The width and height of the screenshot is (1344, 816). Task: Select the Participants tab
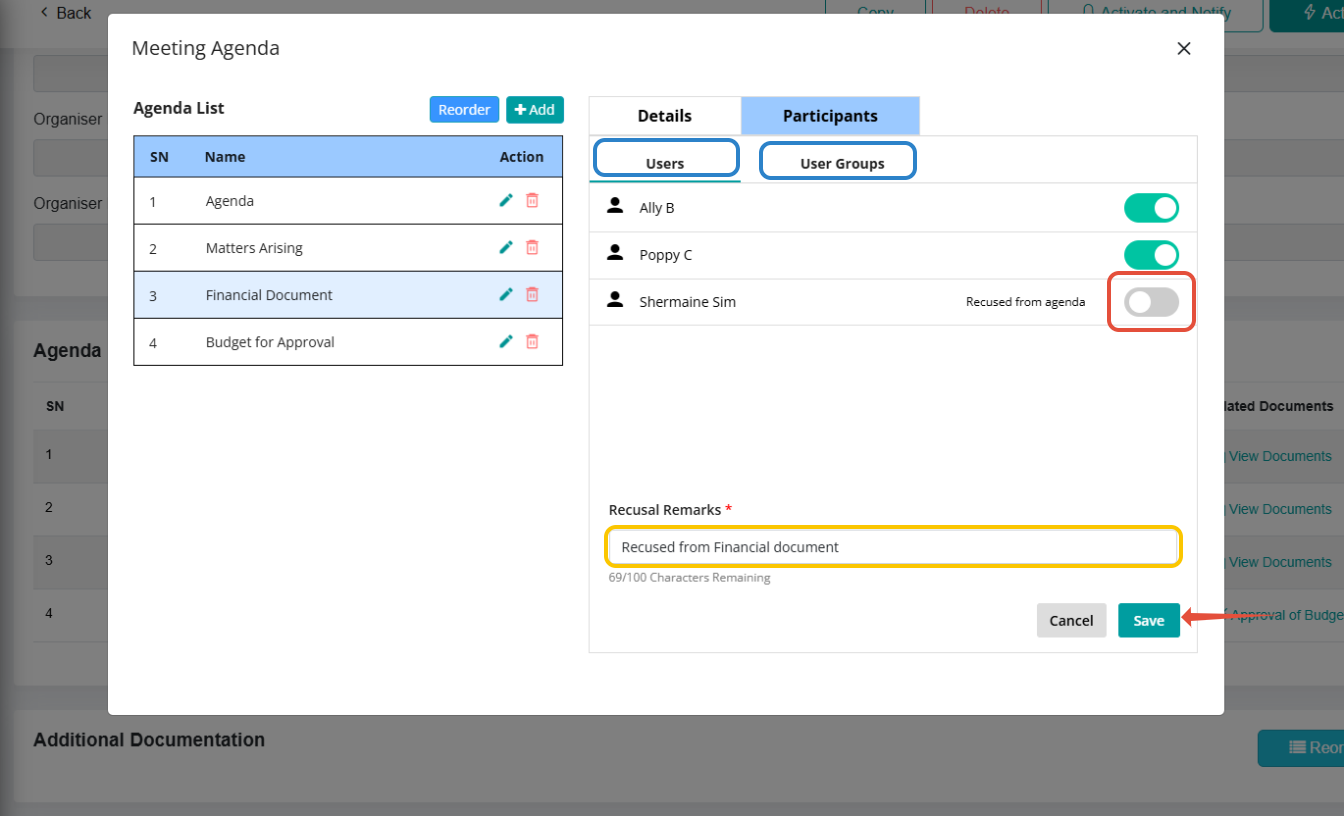tap(830, 116)
